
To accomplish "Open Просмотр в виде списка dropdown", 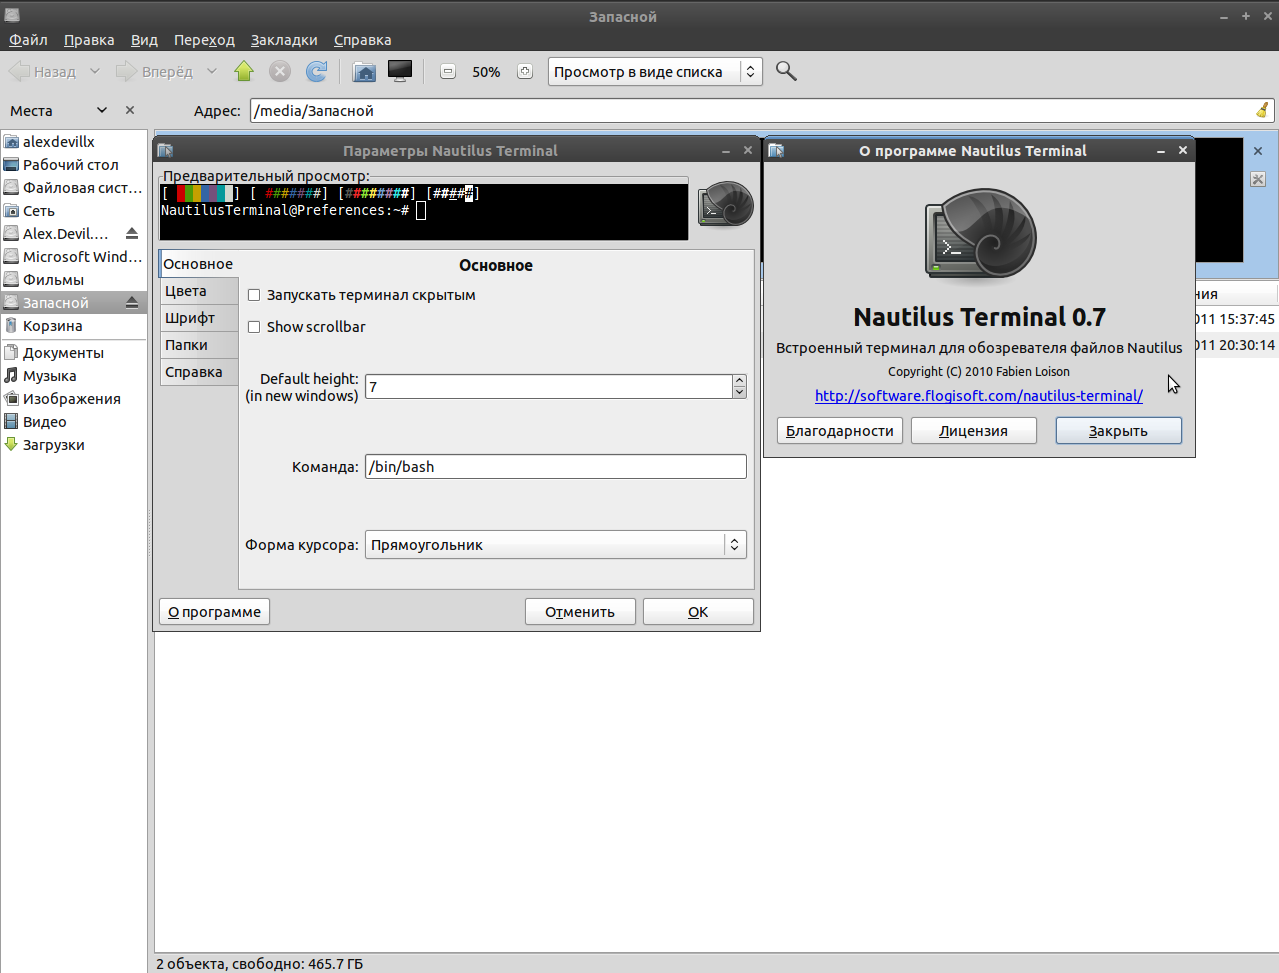I will click(655, 72).
